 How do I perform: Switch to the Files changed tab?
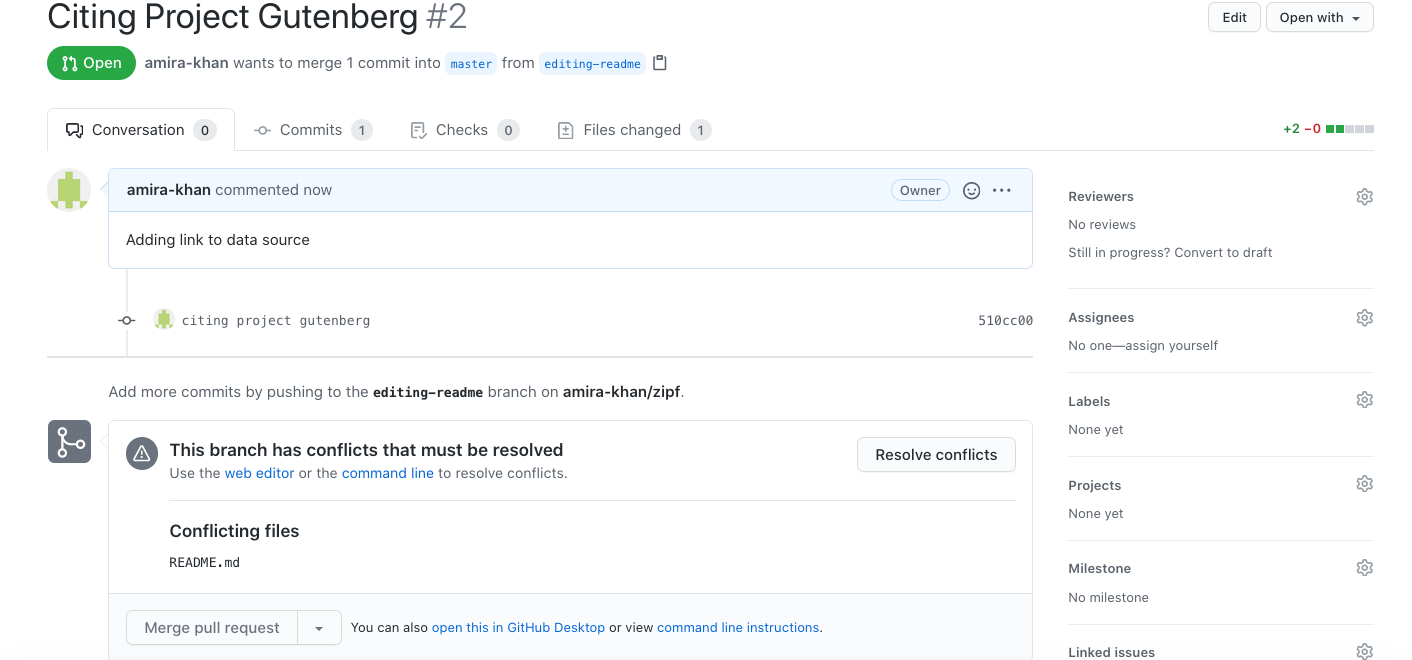pos(634,130)
